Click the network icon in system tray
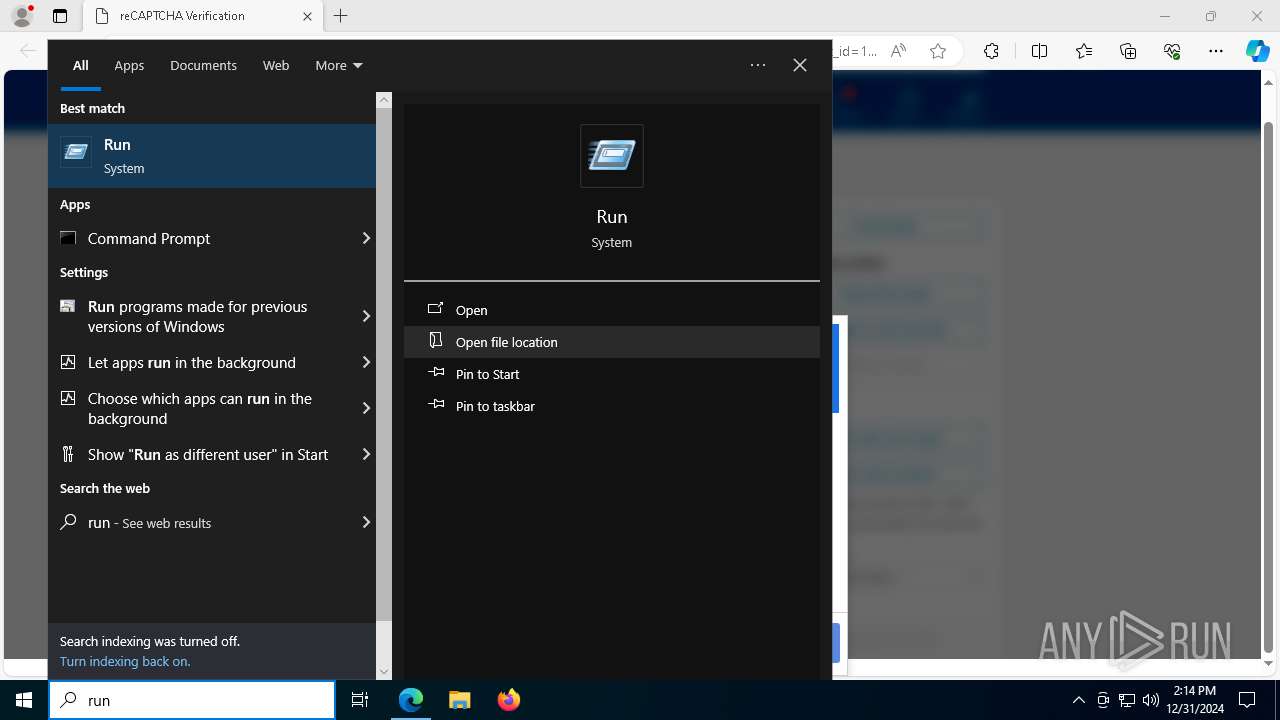 (1127, 700)
